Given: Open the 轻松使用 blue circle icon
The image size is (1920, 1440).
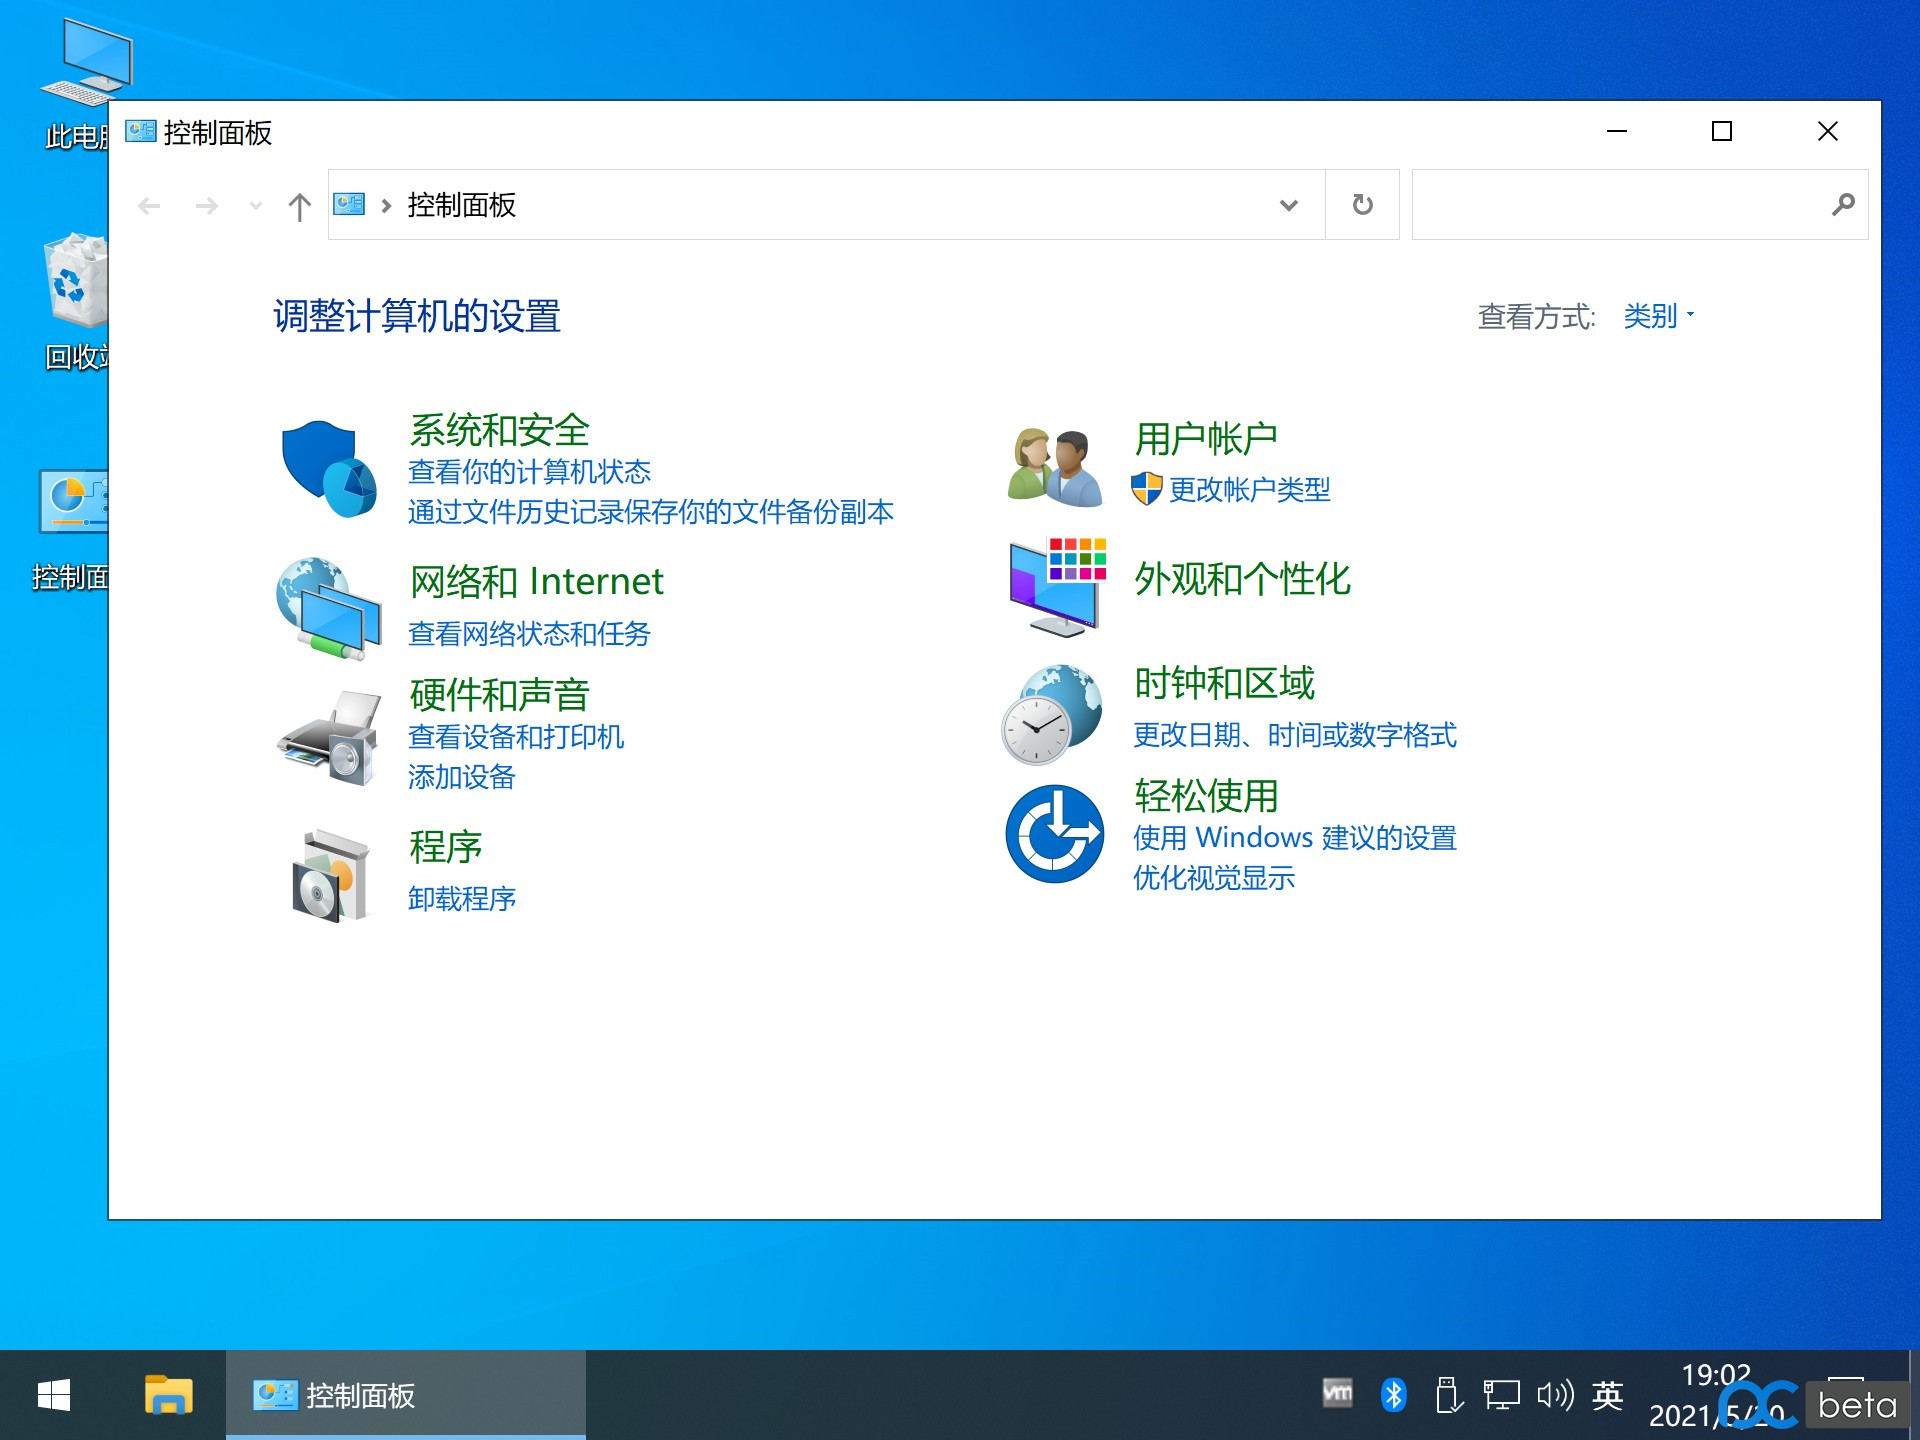Looking at the screenshot, I should (1054, 833).
